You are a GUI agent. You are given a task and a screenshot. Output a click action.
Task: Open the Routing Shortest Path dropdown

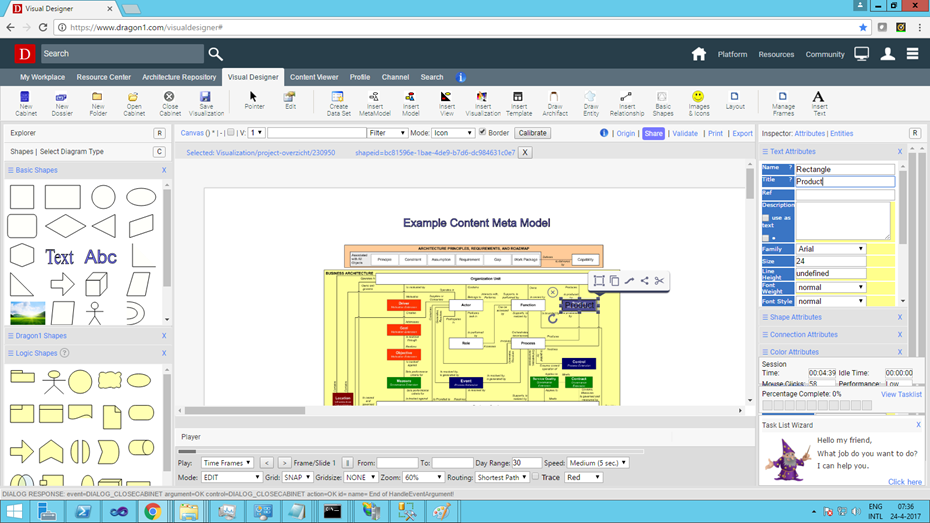502,478
